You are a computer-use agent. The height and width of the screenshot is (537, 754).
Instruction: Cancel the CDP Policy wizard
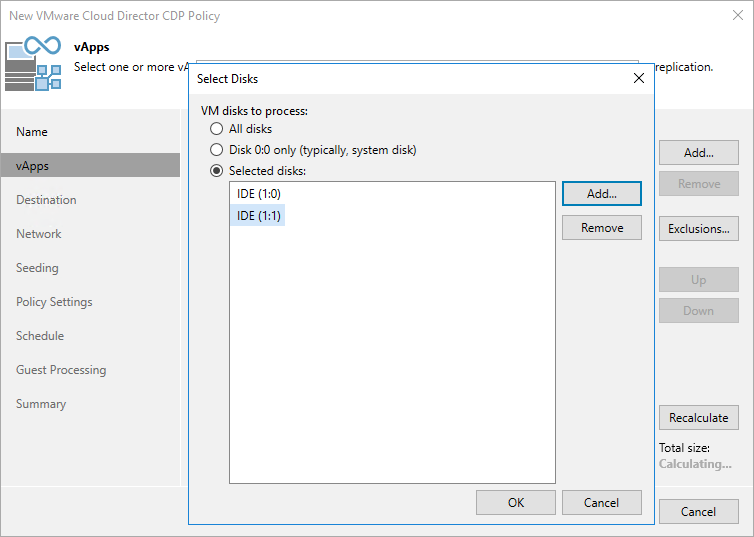coord(699,512)
